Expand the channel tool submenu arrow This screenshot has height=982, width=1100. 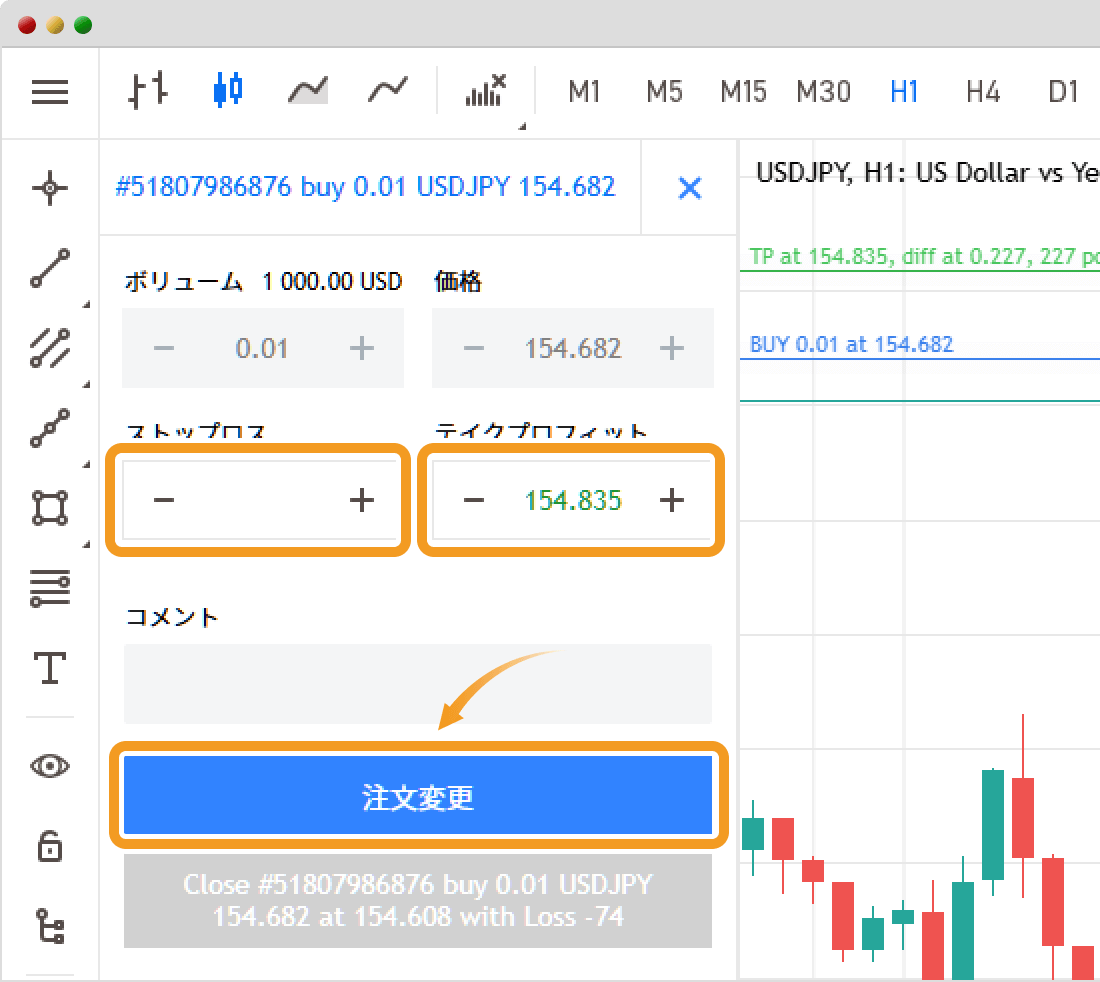(87, 384)
